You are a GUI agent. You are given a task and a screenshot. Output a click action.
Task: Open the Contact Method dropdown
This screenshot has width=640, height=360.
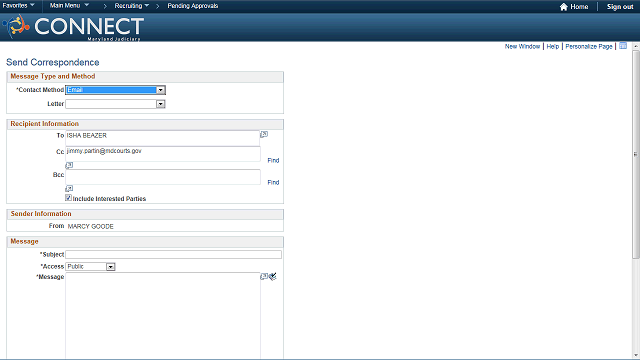click(x=116, y=90)
